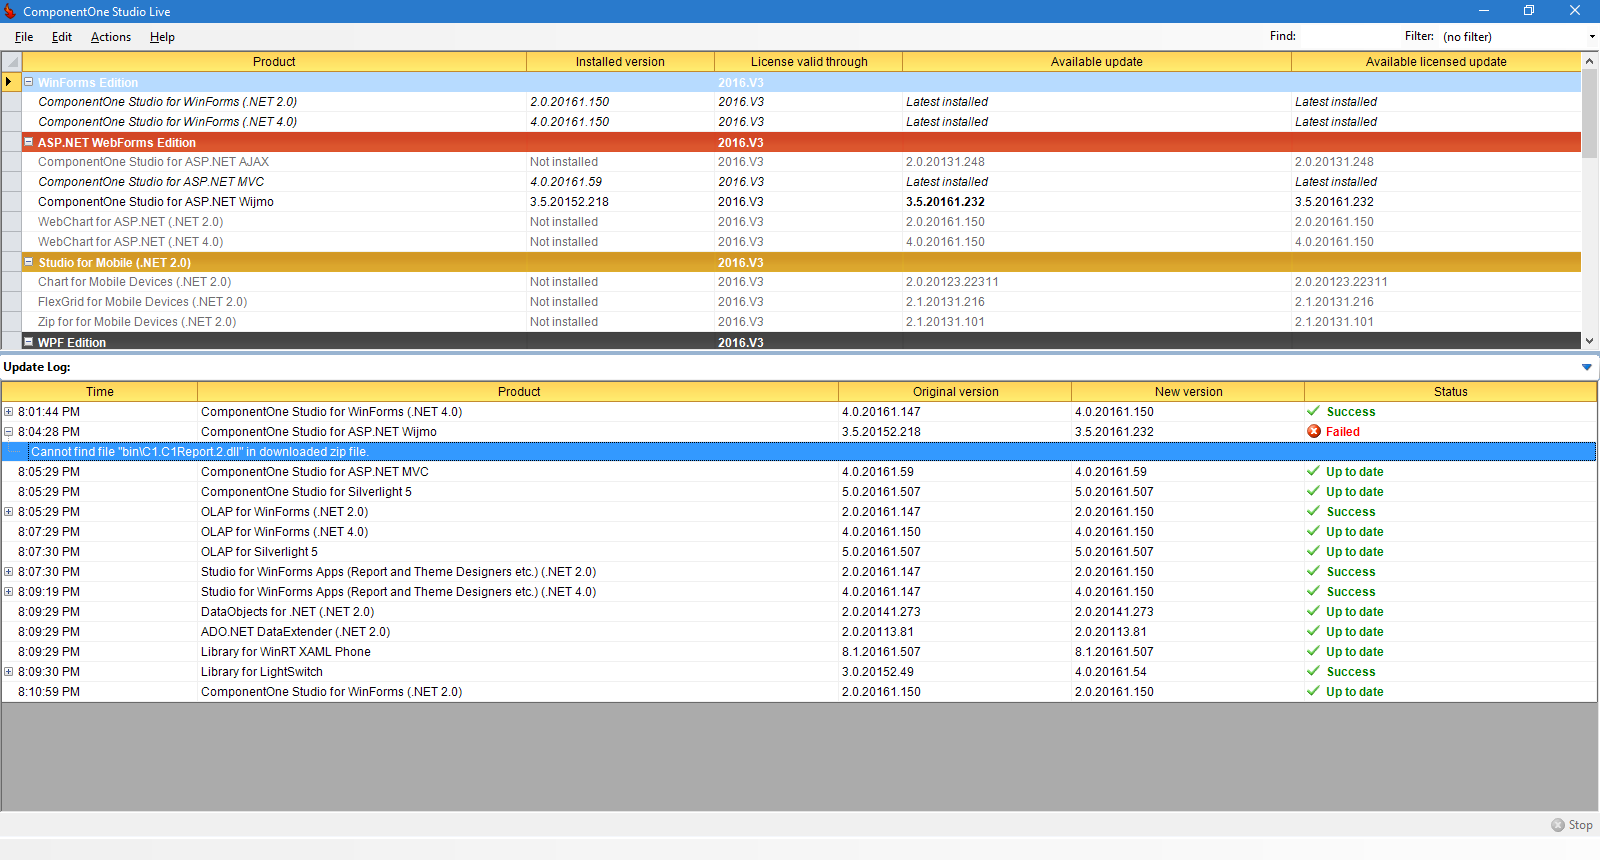
Task: Open the Edit menu
Action: coord(62,37)
